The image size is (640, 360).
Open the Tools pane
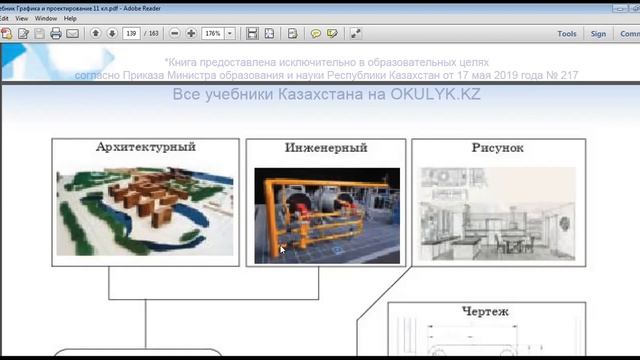[567, 34]
